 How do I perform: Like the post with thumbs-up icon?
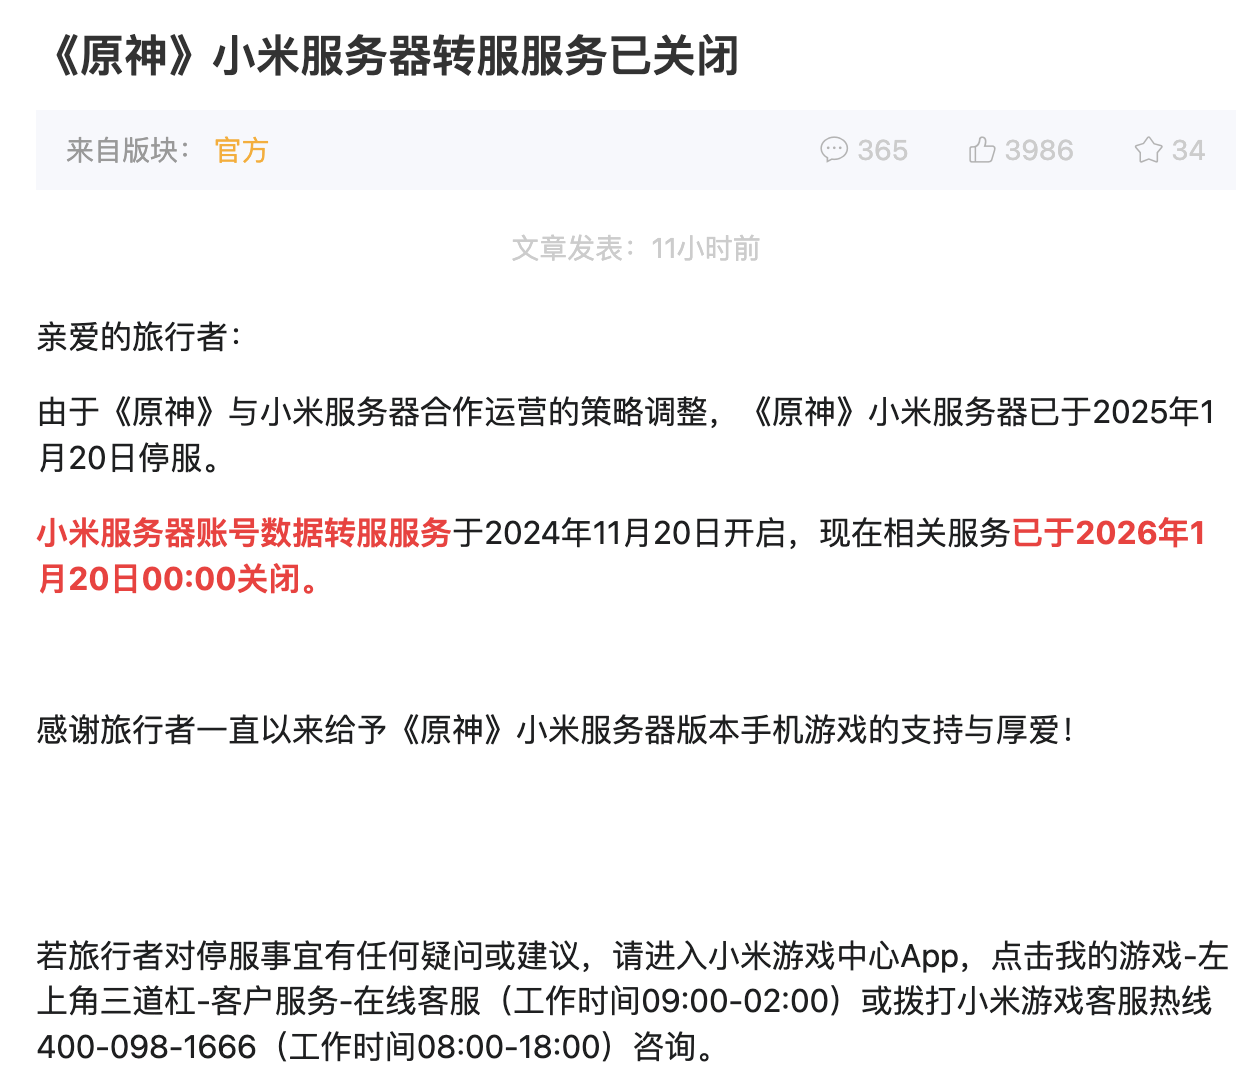(x=982, y=150)
